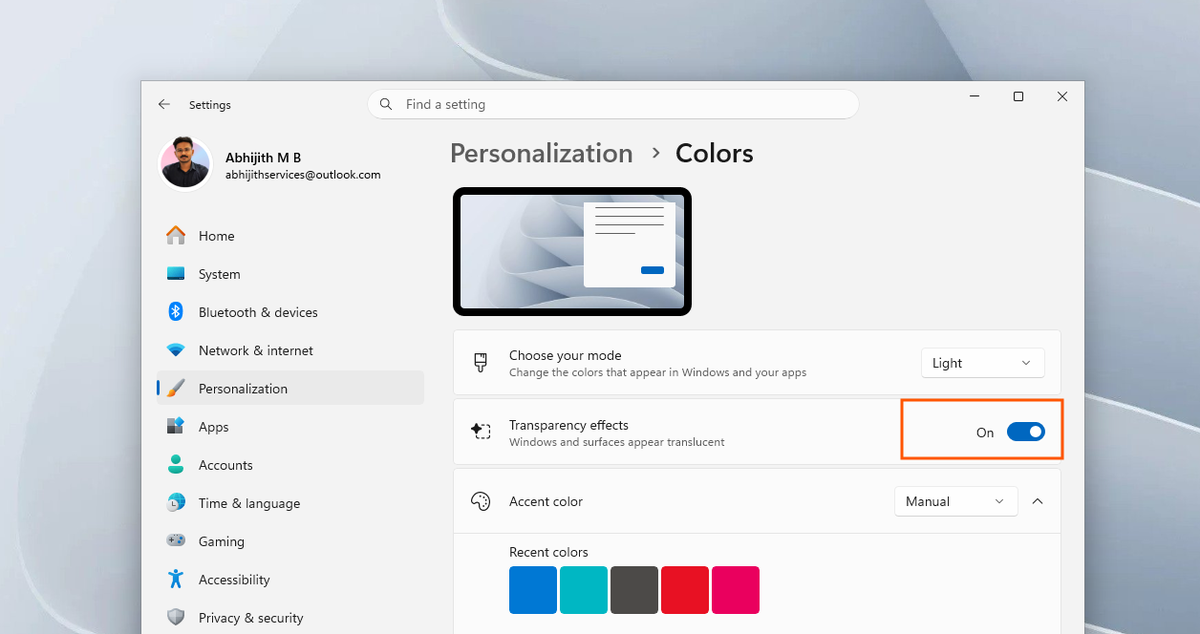Viewport: 1200px width, 634px height.
Task: Click the Accessibility figure icon
Action: click(x=176, y=579)
